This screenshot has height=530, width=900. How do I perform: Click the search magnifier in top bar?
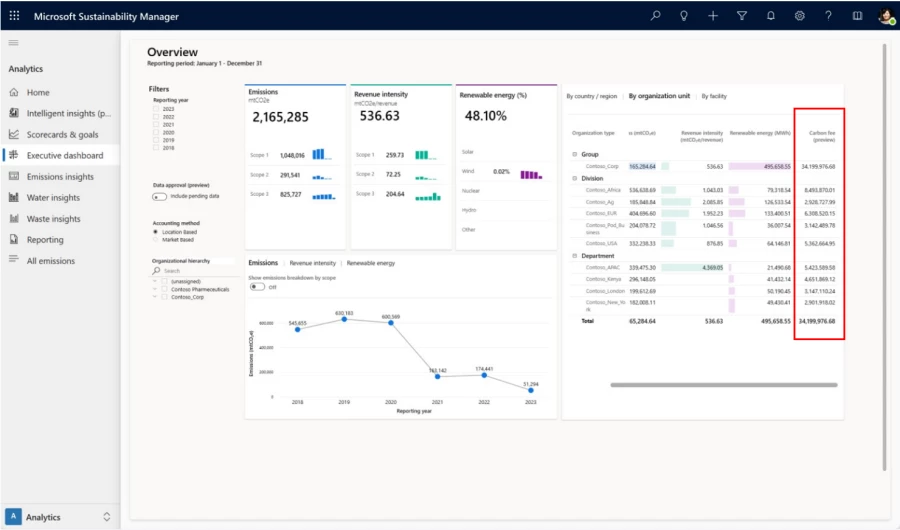[655, 16]
